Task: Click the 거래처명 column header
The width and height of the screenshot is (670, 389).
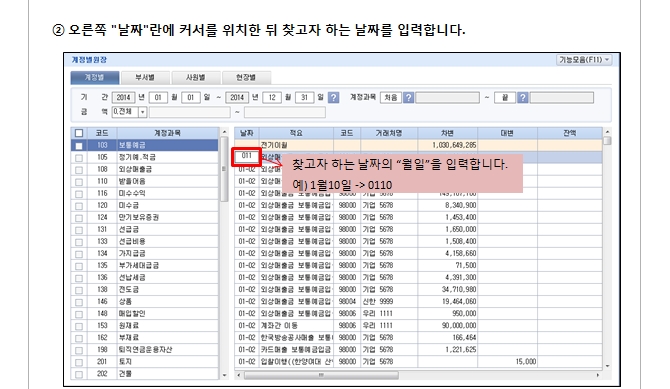Action: (x=389, y=133)
